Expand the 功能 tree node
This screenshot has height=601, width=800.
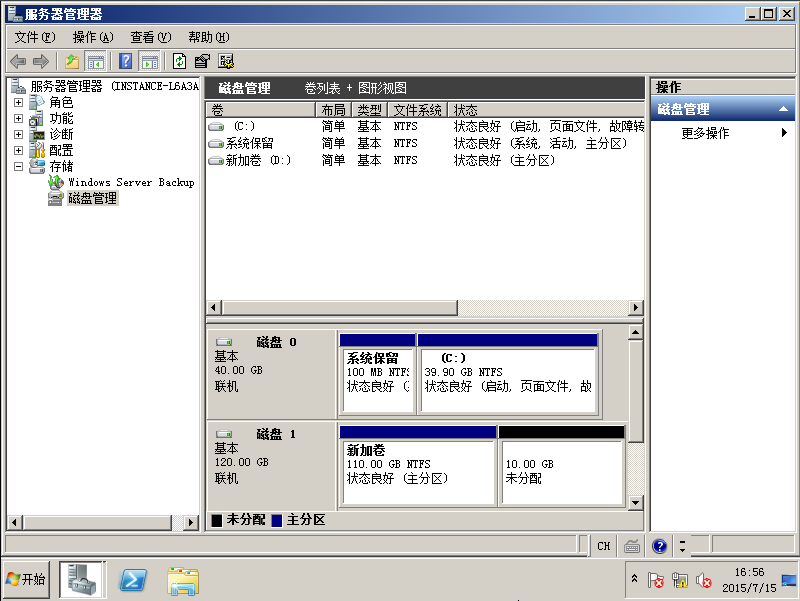point(18,118)
